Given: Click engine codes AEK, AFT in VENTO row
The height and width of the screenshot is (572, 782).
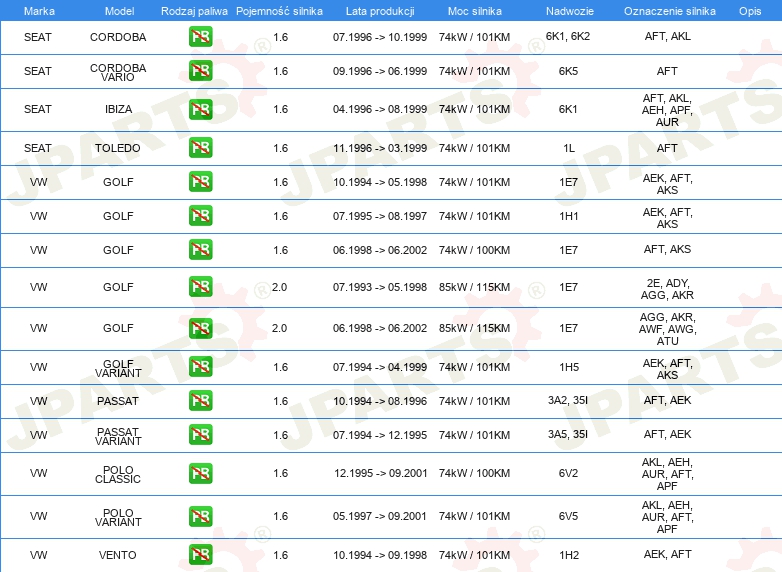Looking at the screenshot, I should [x=667, y=554].
